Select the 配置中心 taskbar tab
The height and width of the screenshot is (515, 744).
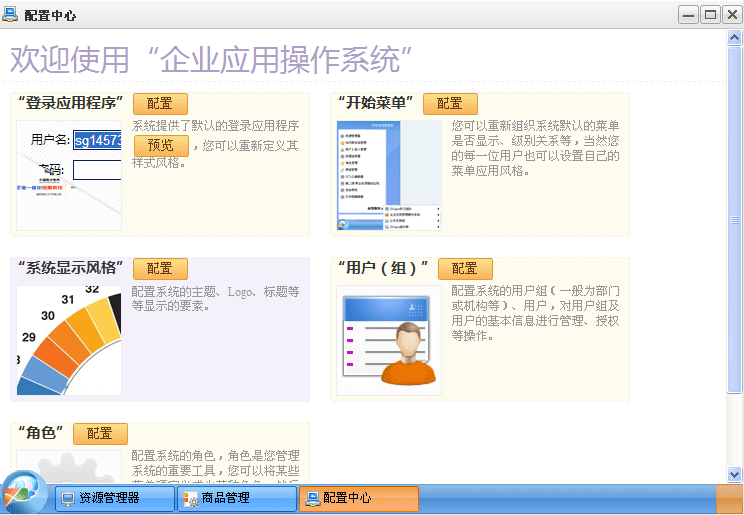tap(359, 498)
